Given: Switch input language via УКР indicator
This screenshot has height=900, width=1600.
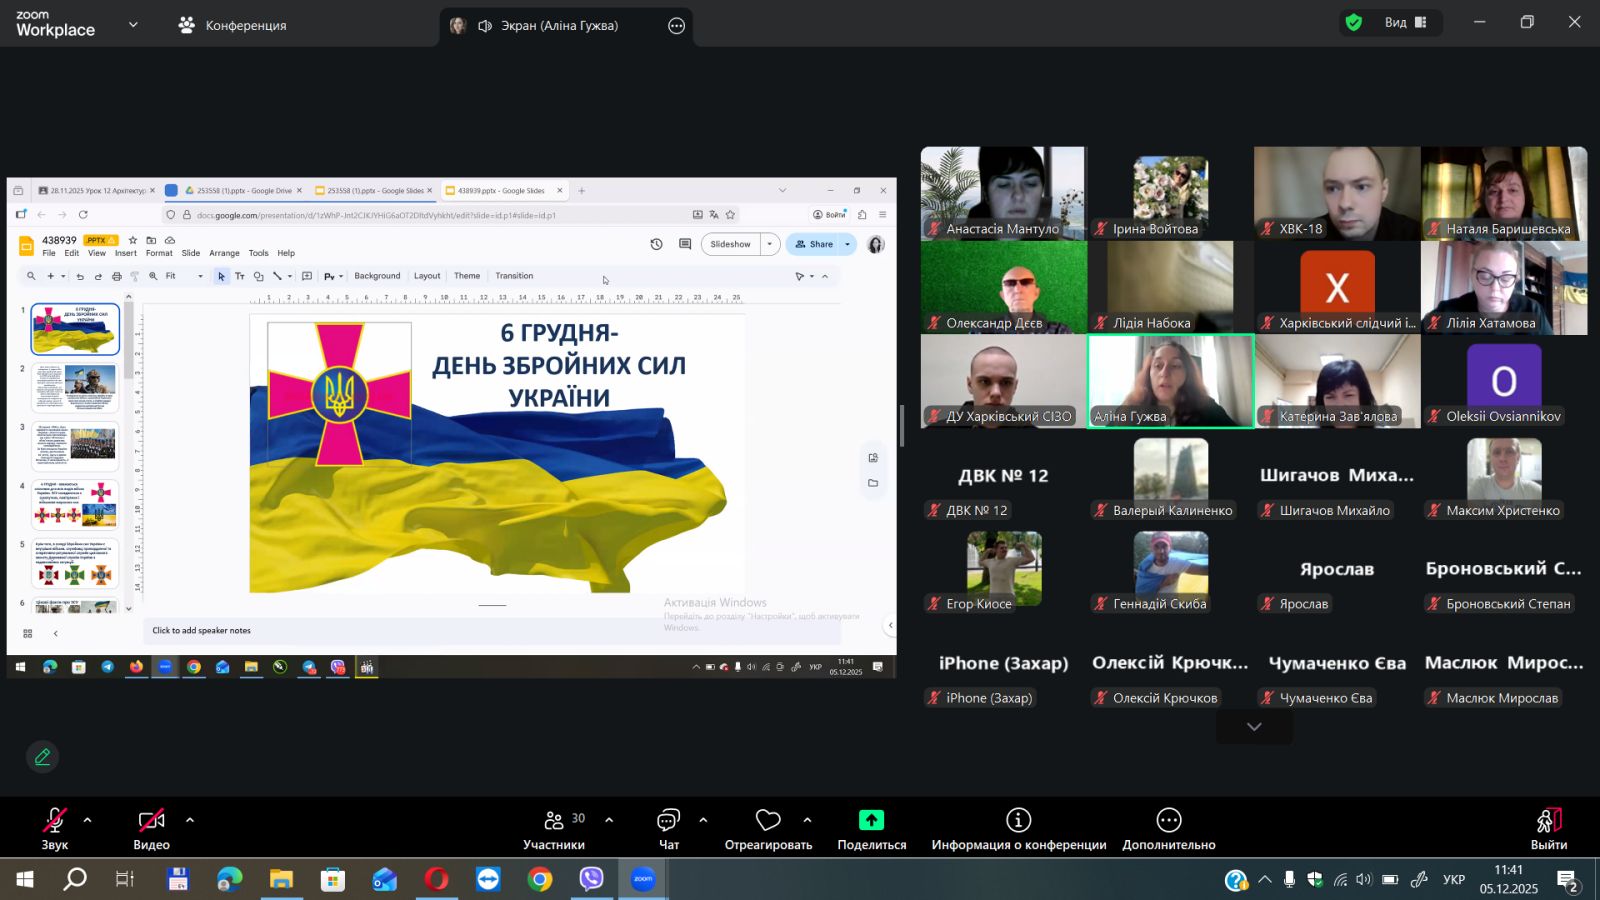Looking at the screenshot, I should [1454, 880].
